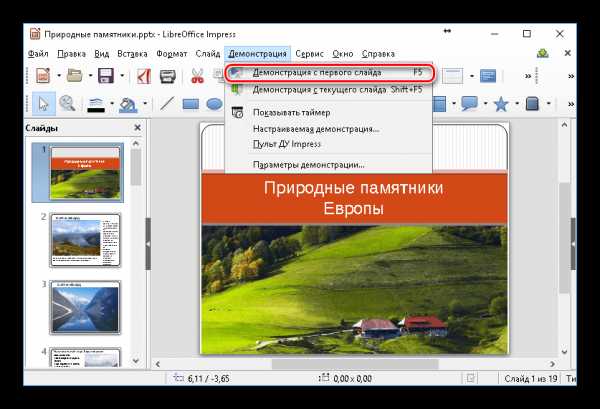Click the Cut scissors icon
The height and width of the screenshot is (409, 600).
pos(197,75)
